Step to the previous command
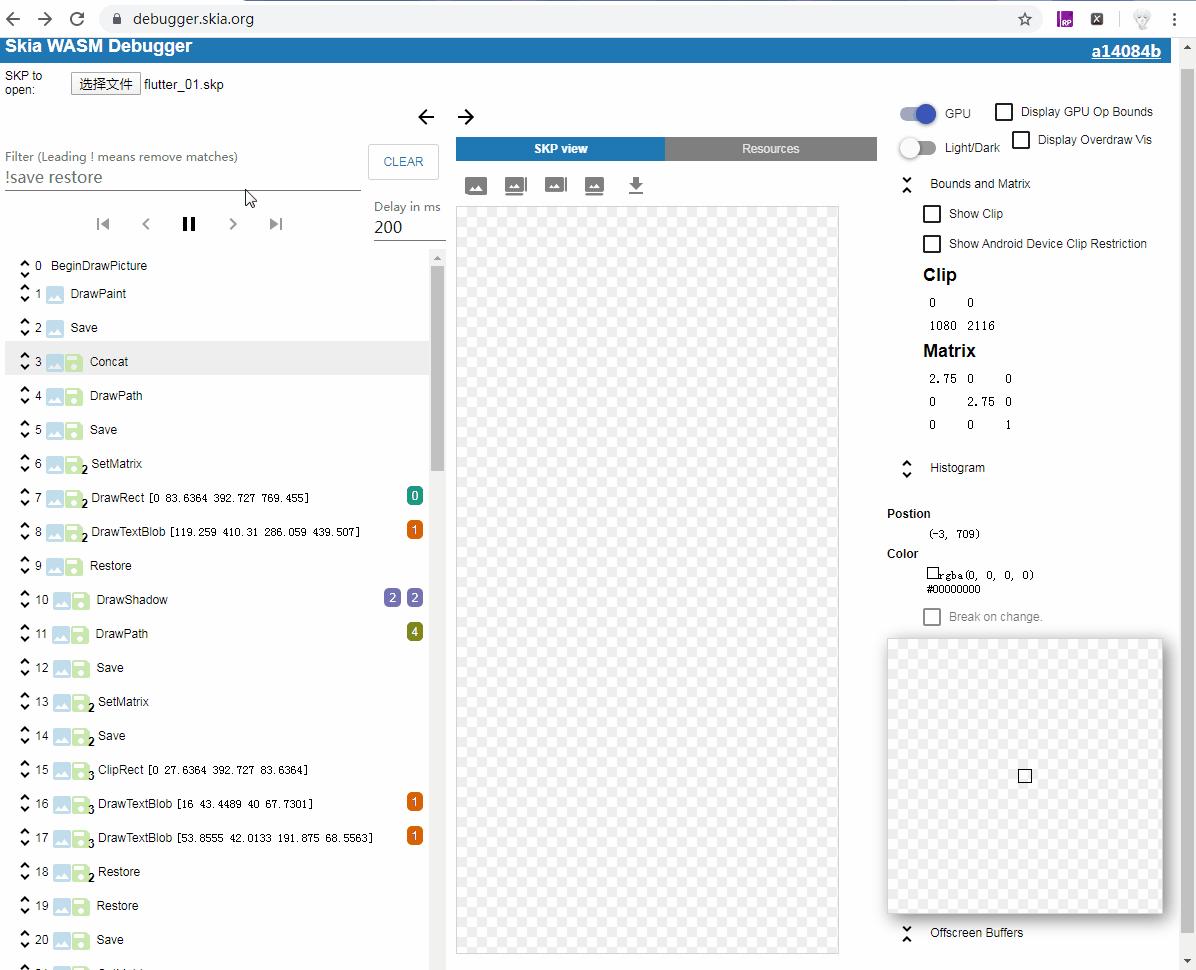The image size is (1196, 970). 146,223
